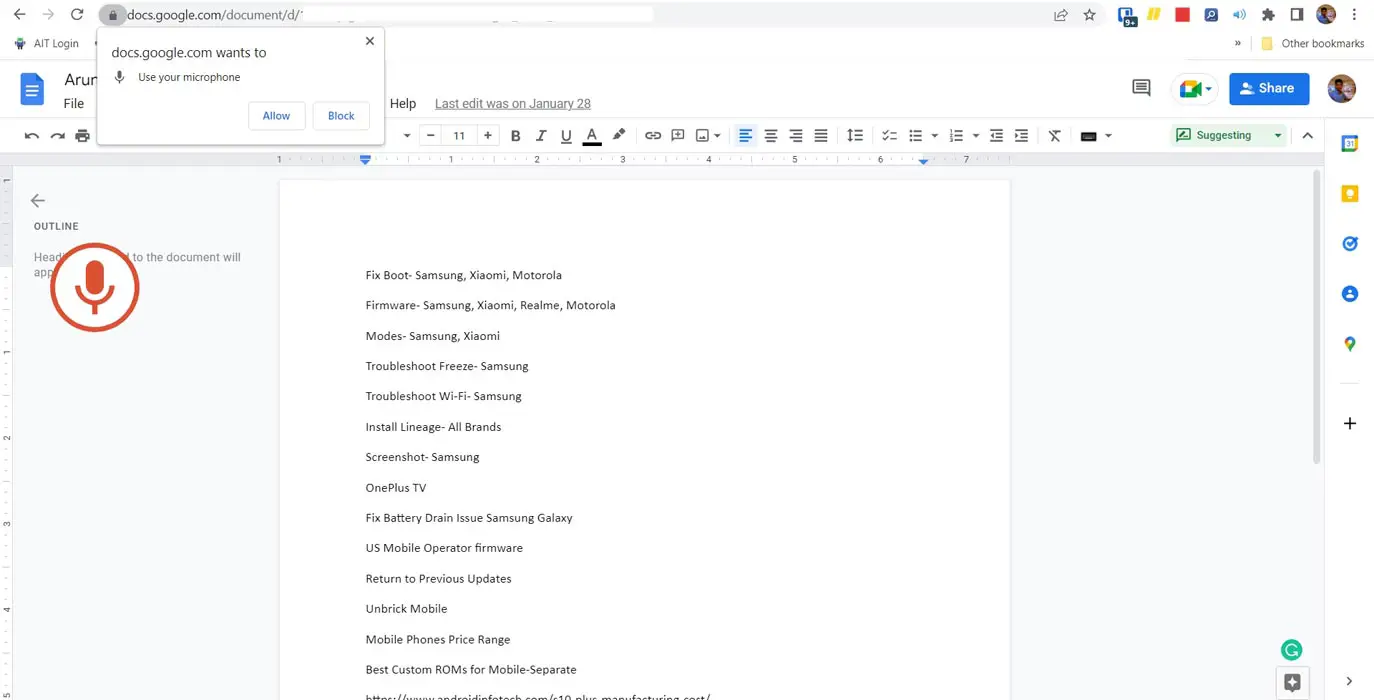The height and width of the screenshot is (700, 1374).
Task: Click the Undo icon
Action: (x=32, y=136)
